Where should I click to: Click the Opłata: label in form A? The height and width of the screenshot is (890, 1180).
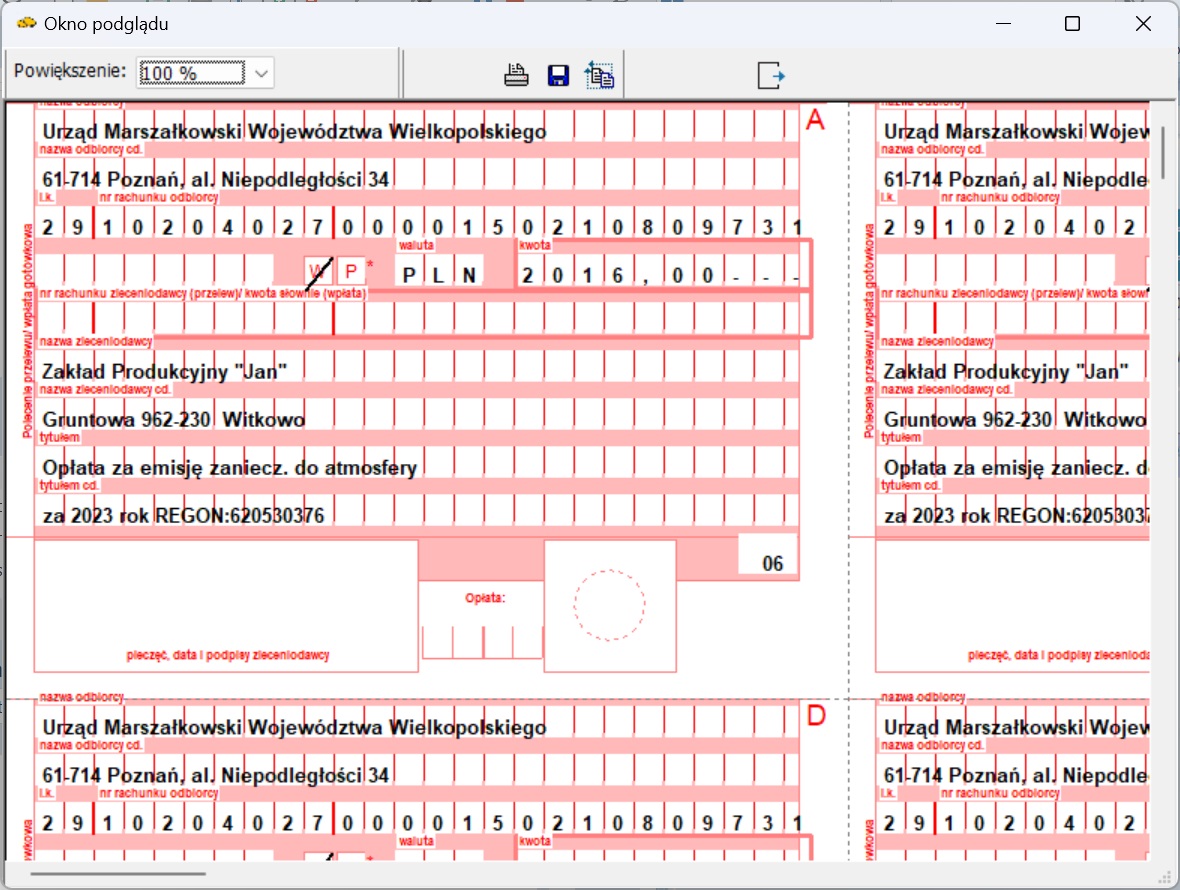click(485, 598)
